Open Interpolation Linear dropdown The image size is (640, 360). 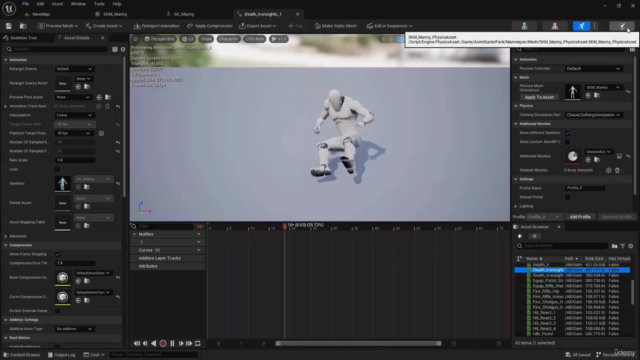74,115
